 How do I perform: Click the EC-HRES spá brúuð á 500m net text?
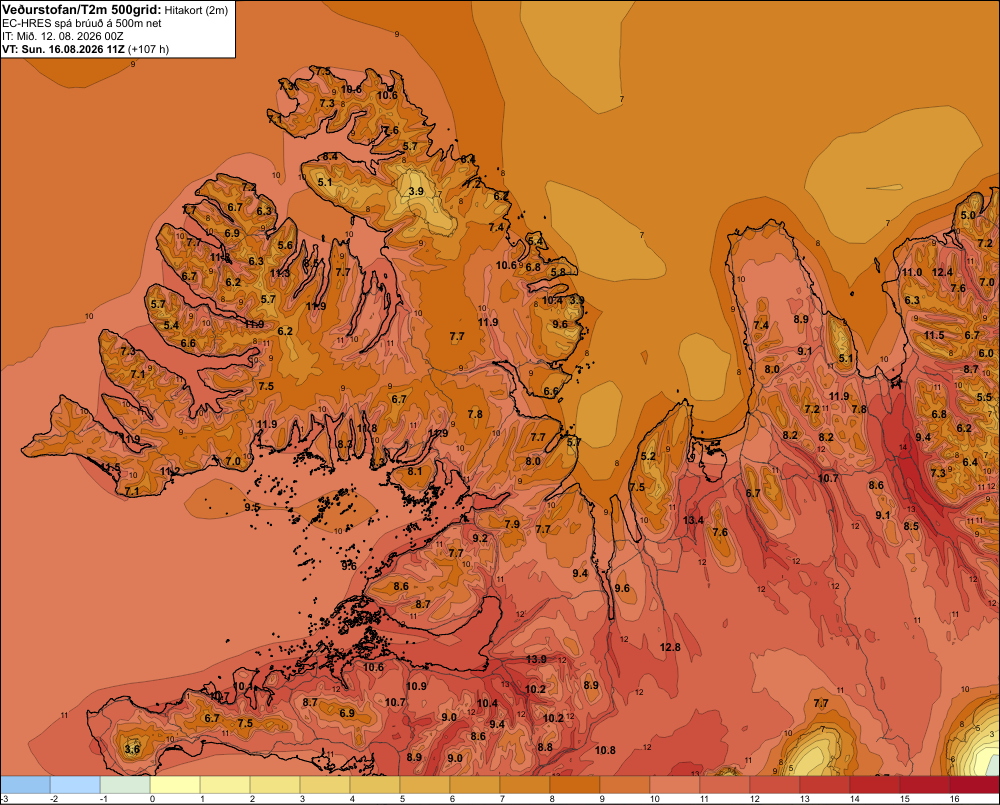point(82,23)
